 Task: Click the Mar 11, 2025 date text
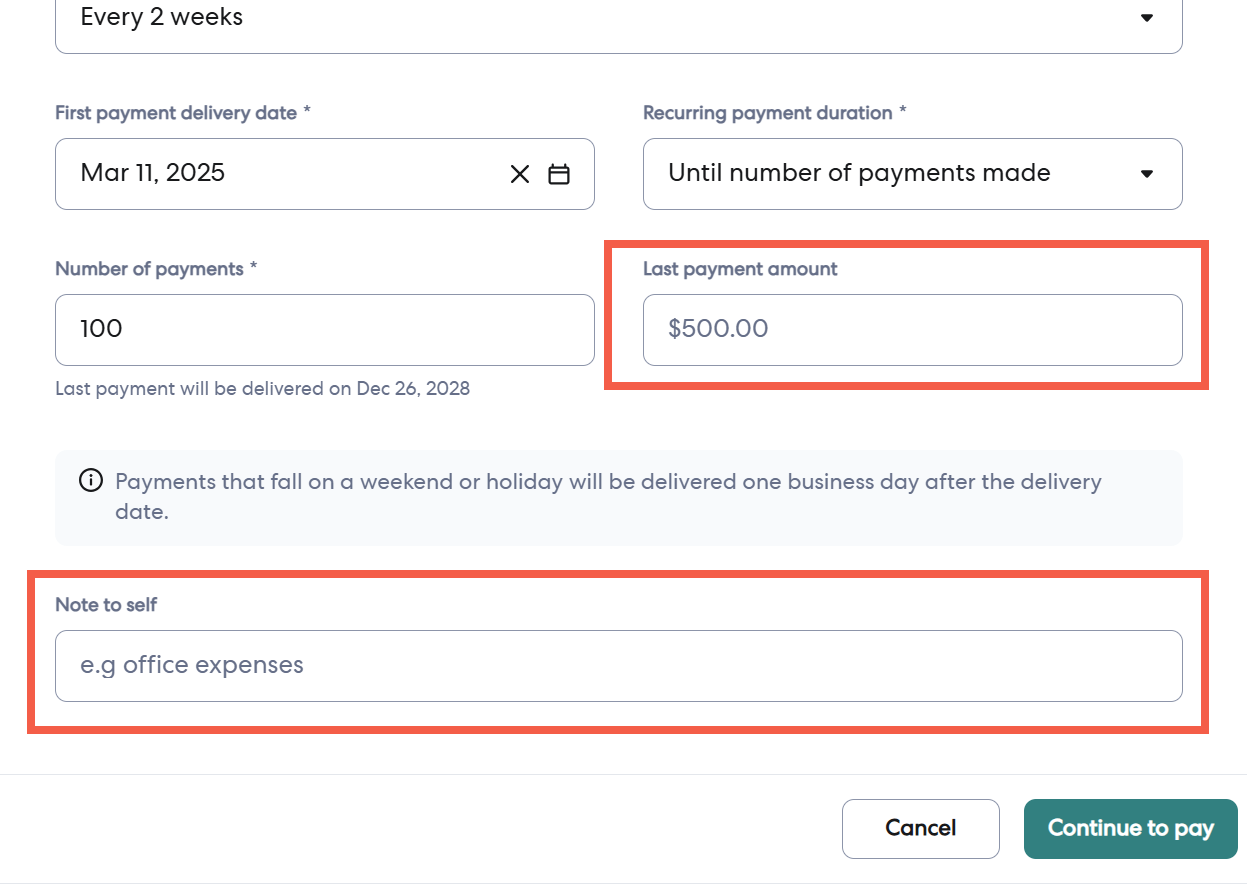tap(153, 173)
